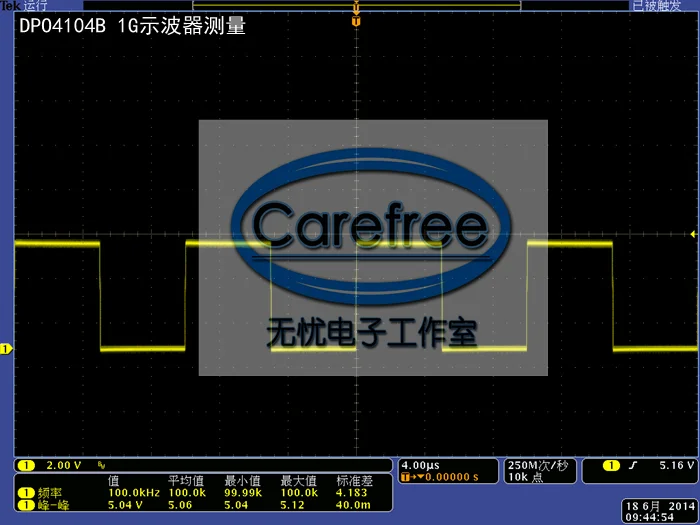Select the 40.0m standard deviation value
Image resolution: width=700 pixels, height=525 pixels.
(x=353, y=505)
